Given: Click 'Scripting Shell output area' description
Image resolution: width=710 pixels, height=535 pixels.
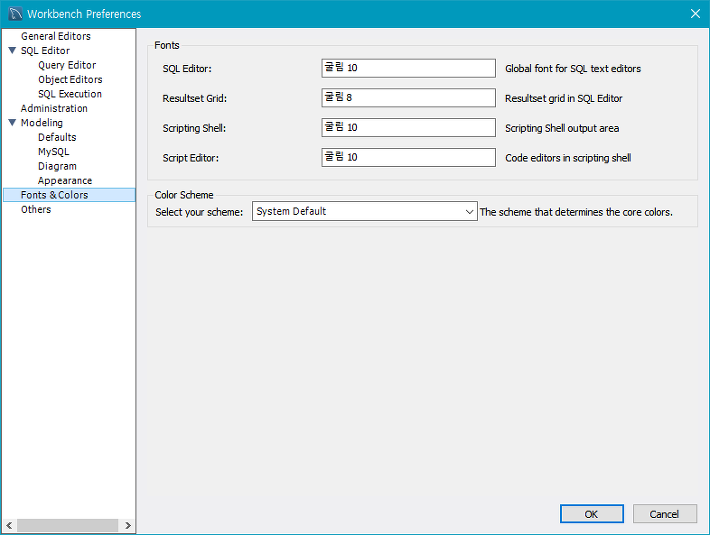Looking at the screenshot, I should (561, 128).
